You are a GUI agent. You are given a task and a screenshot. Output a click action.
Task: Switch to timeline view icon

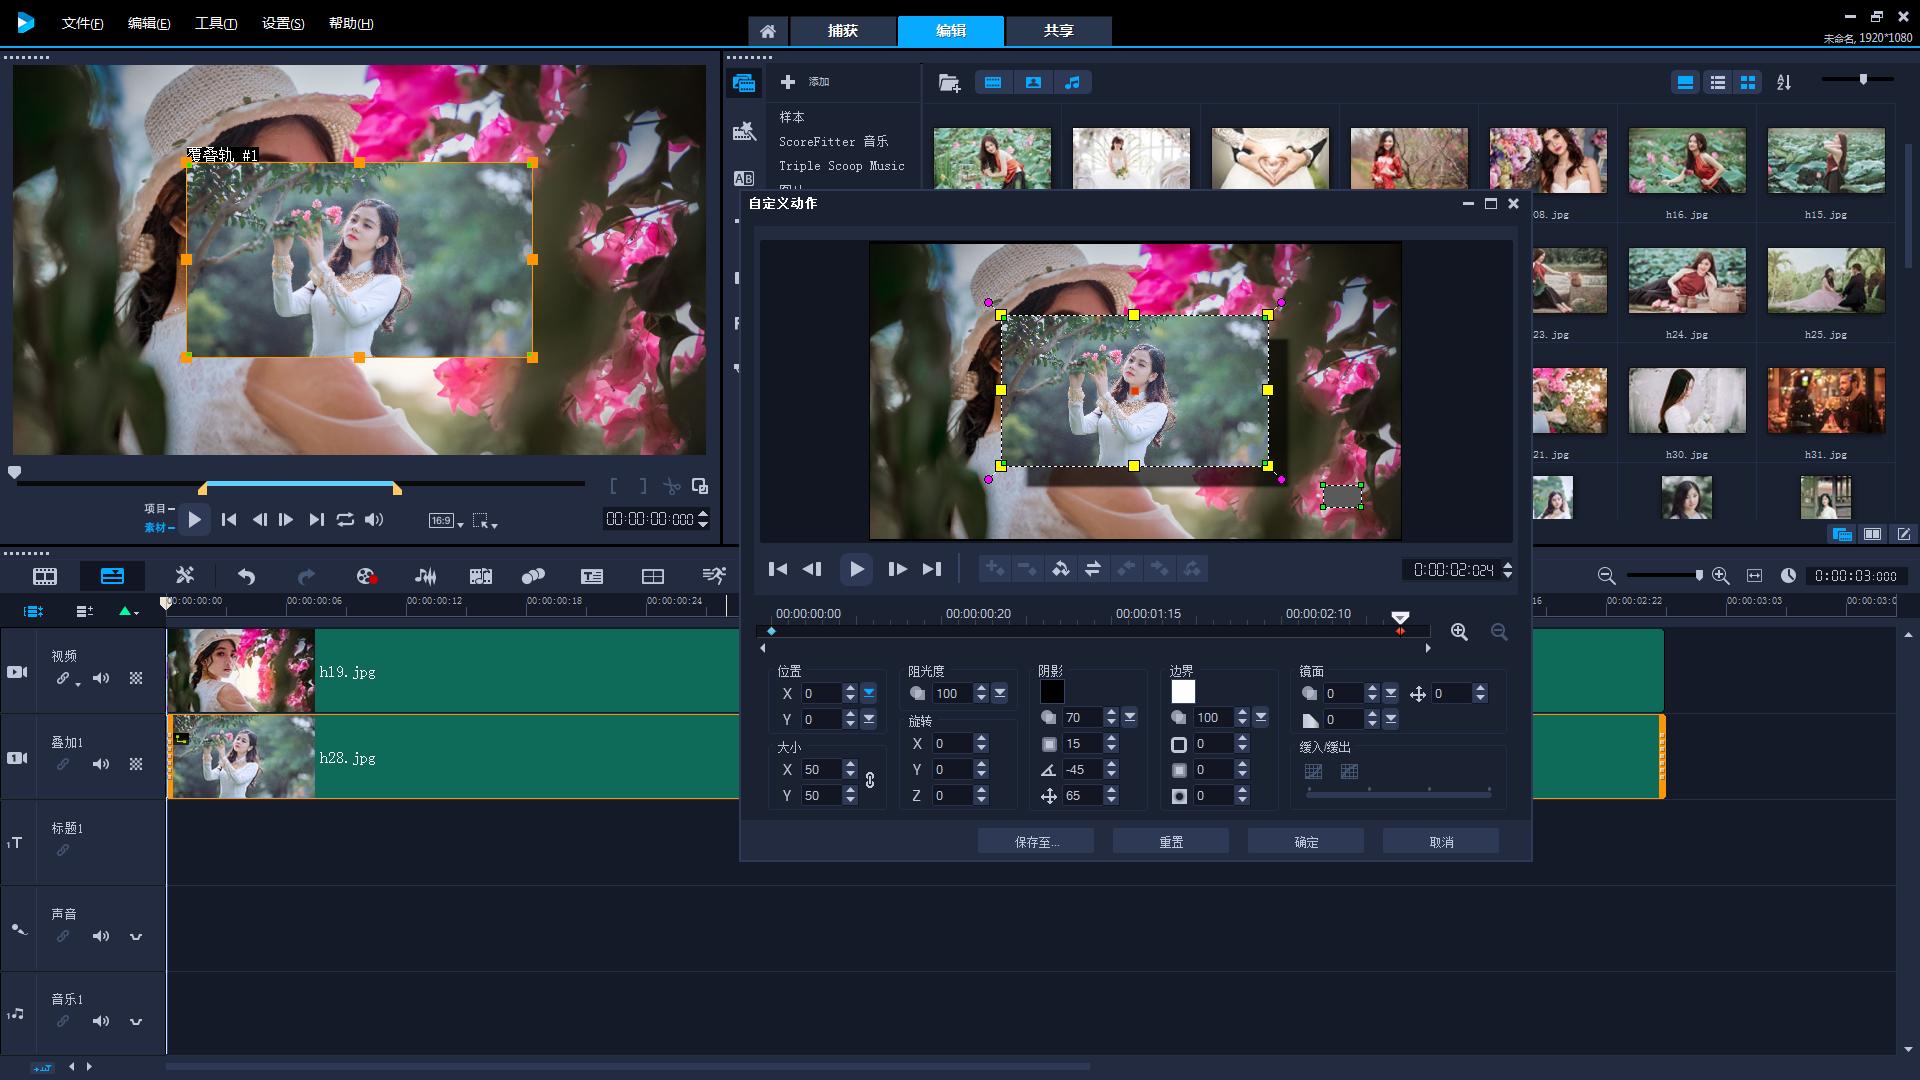point(112,576)
